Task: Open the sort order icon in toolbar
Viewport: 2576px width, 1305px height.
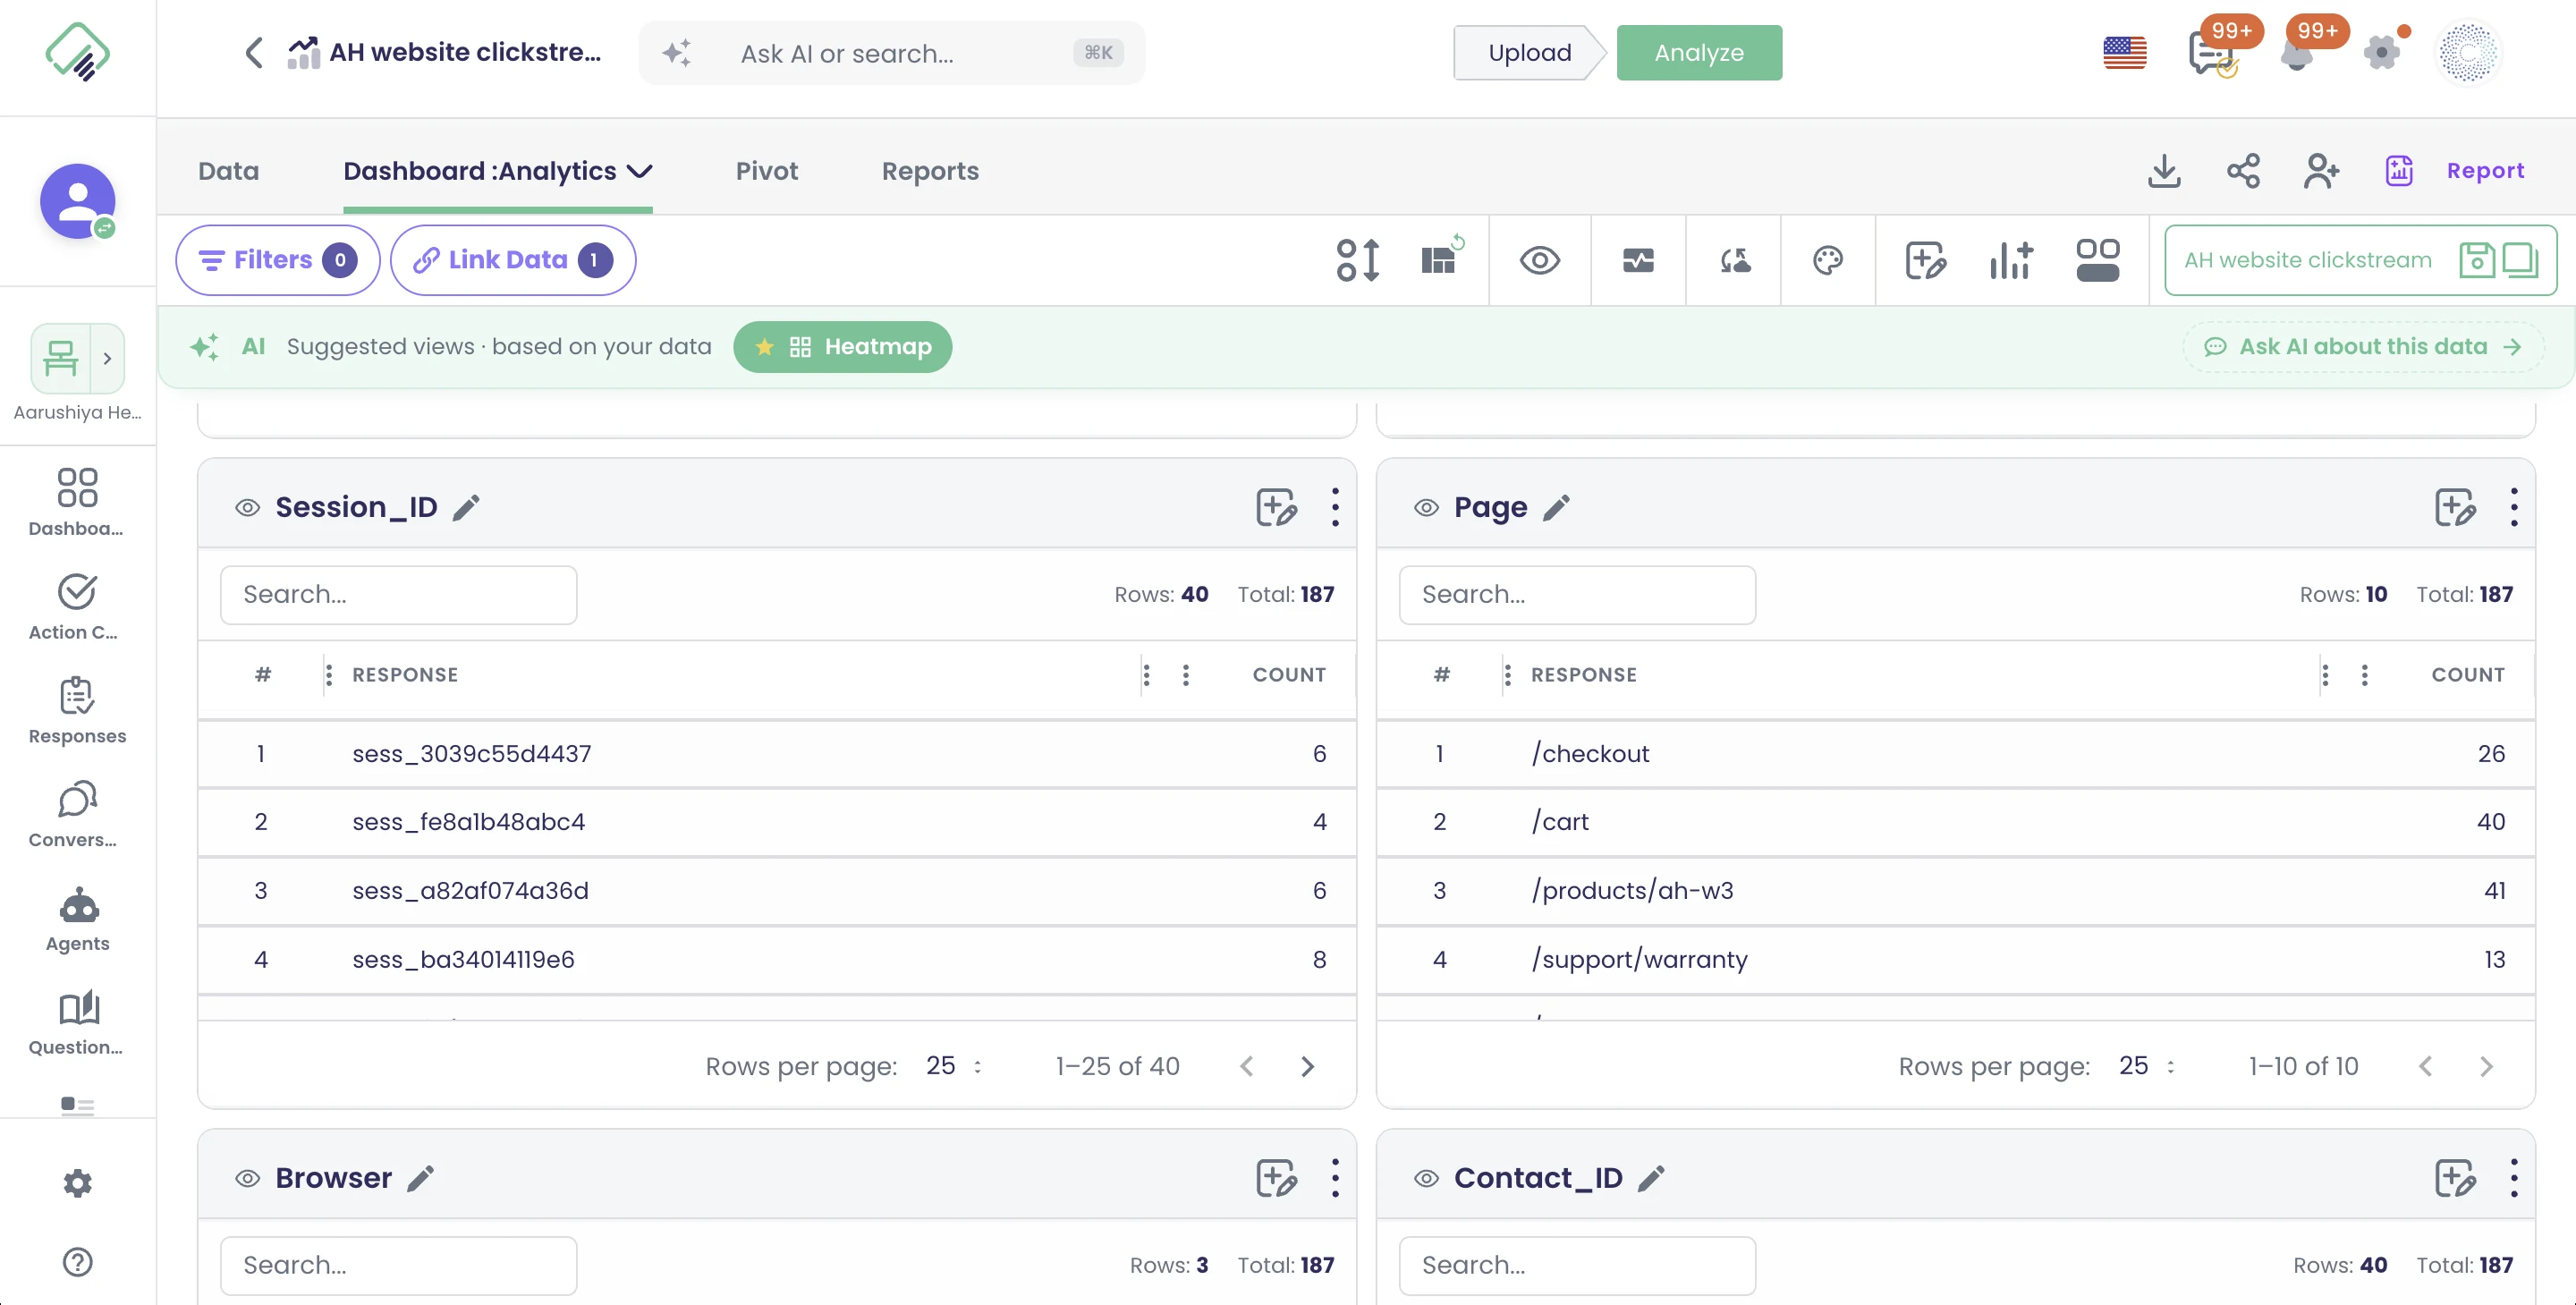Action: 1358,260
